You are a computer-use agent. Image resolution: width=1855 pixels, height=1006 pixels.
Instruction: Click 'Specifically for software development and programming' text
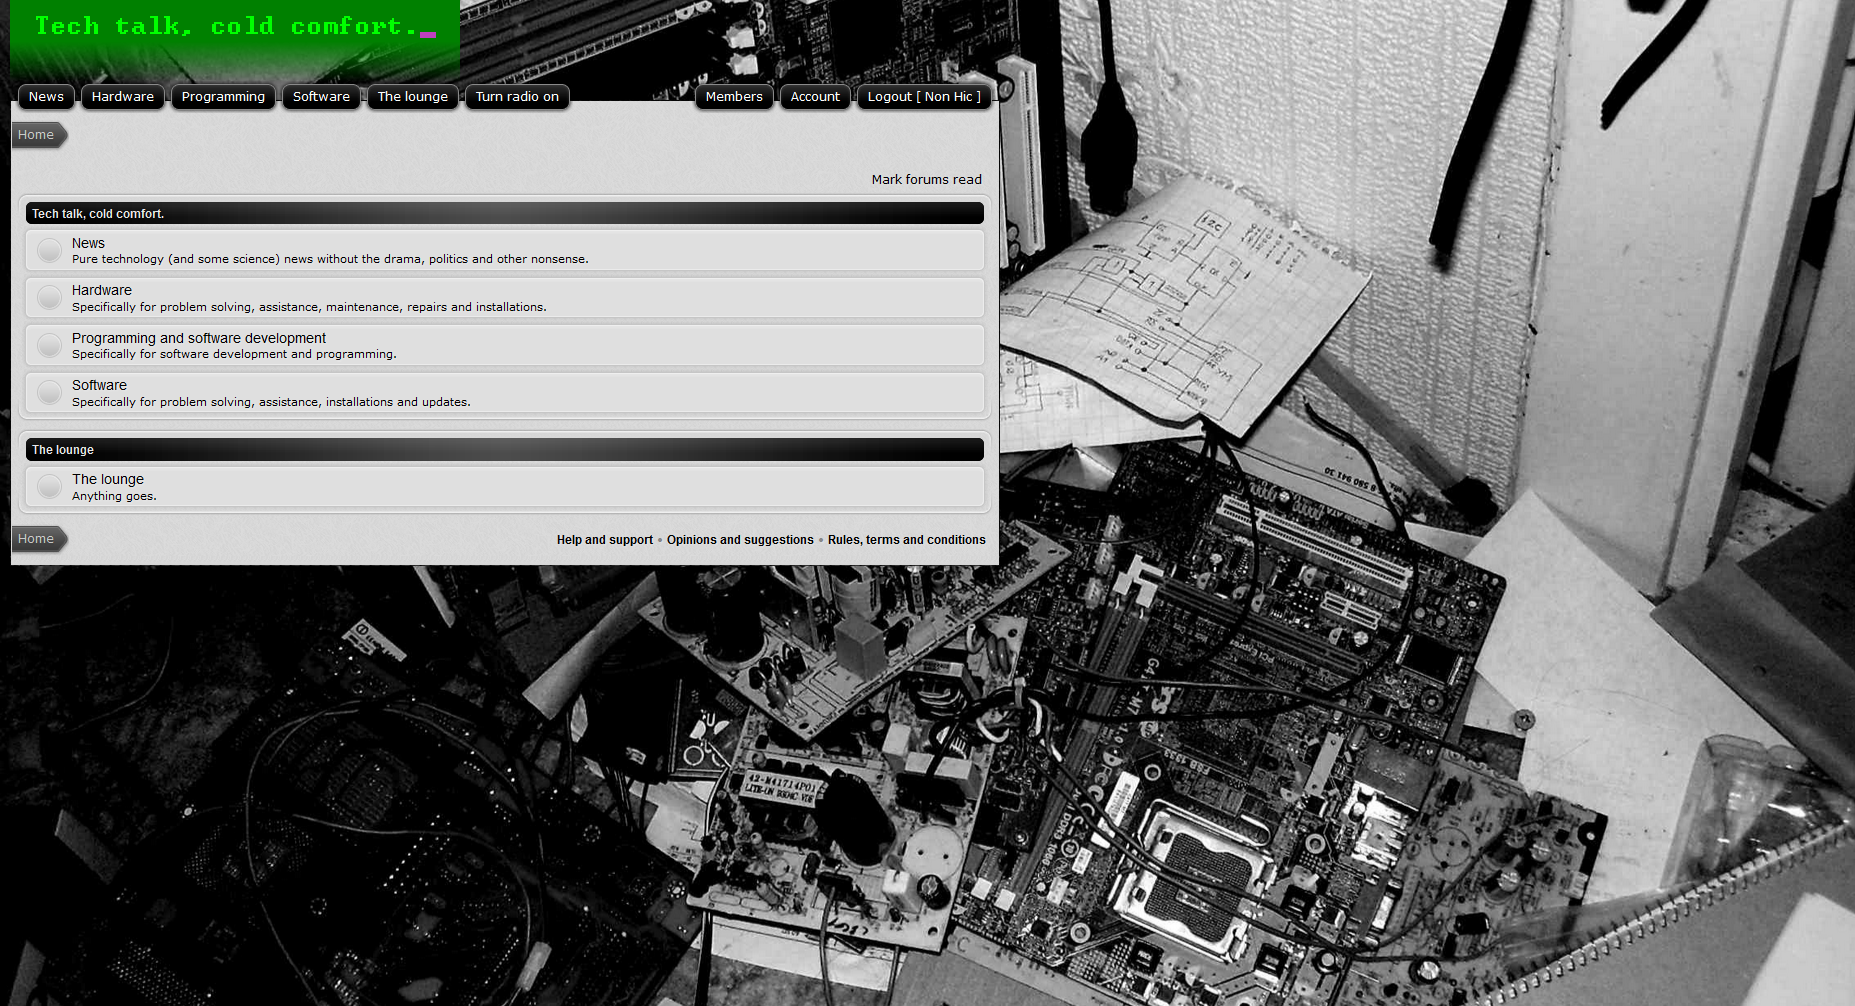pyautogui.click(x=234, y=354)
